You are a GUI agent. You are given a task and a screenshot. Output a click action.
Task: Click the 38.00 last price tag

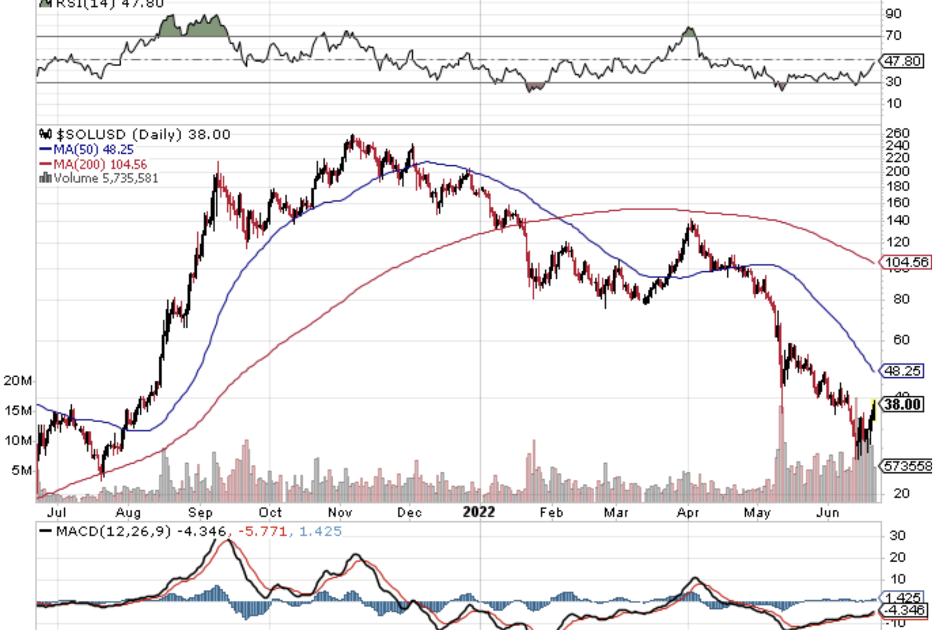[x=905, y=404]
